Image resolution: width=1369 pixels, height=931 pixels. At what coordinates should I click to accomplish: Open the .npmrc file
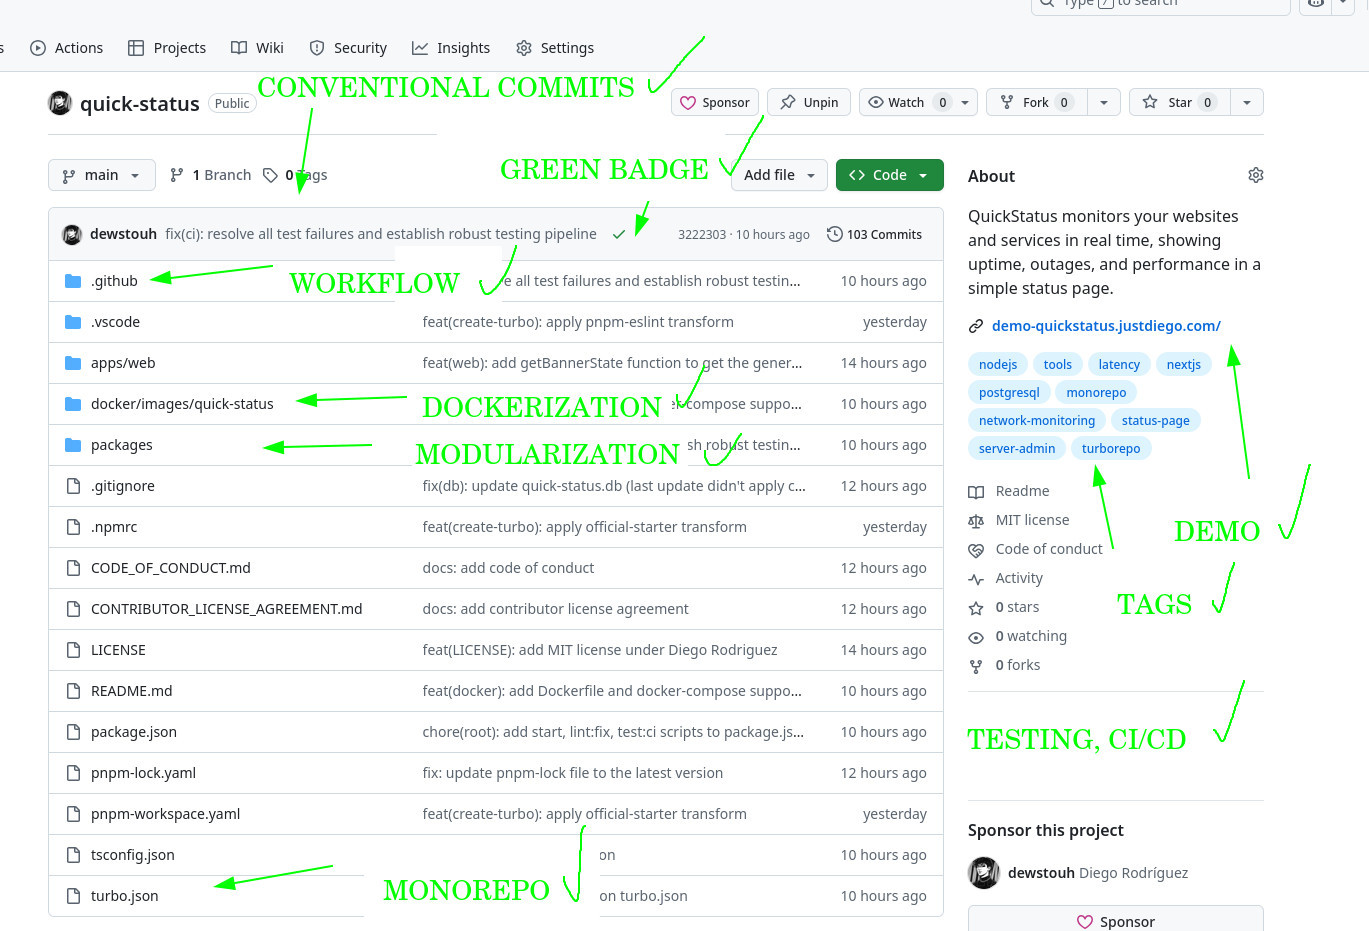point(114,527)
